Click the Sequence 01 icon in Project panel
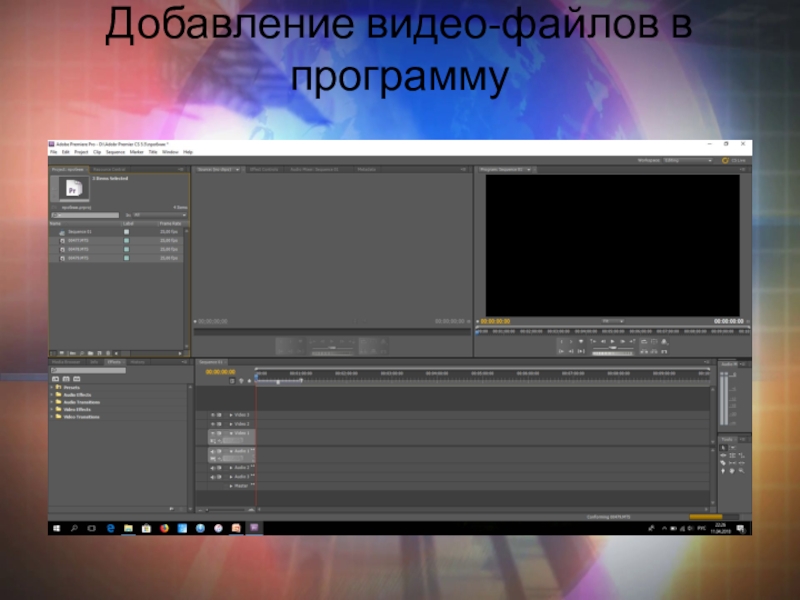Viewport: 800px width, 600px height. 62,231
